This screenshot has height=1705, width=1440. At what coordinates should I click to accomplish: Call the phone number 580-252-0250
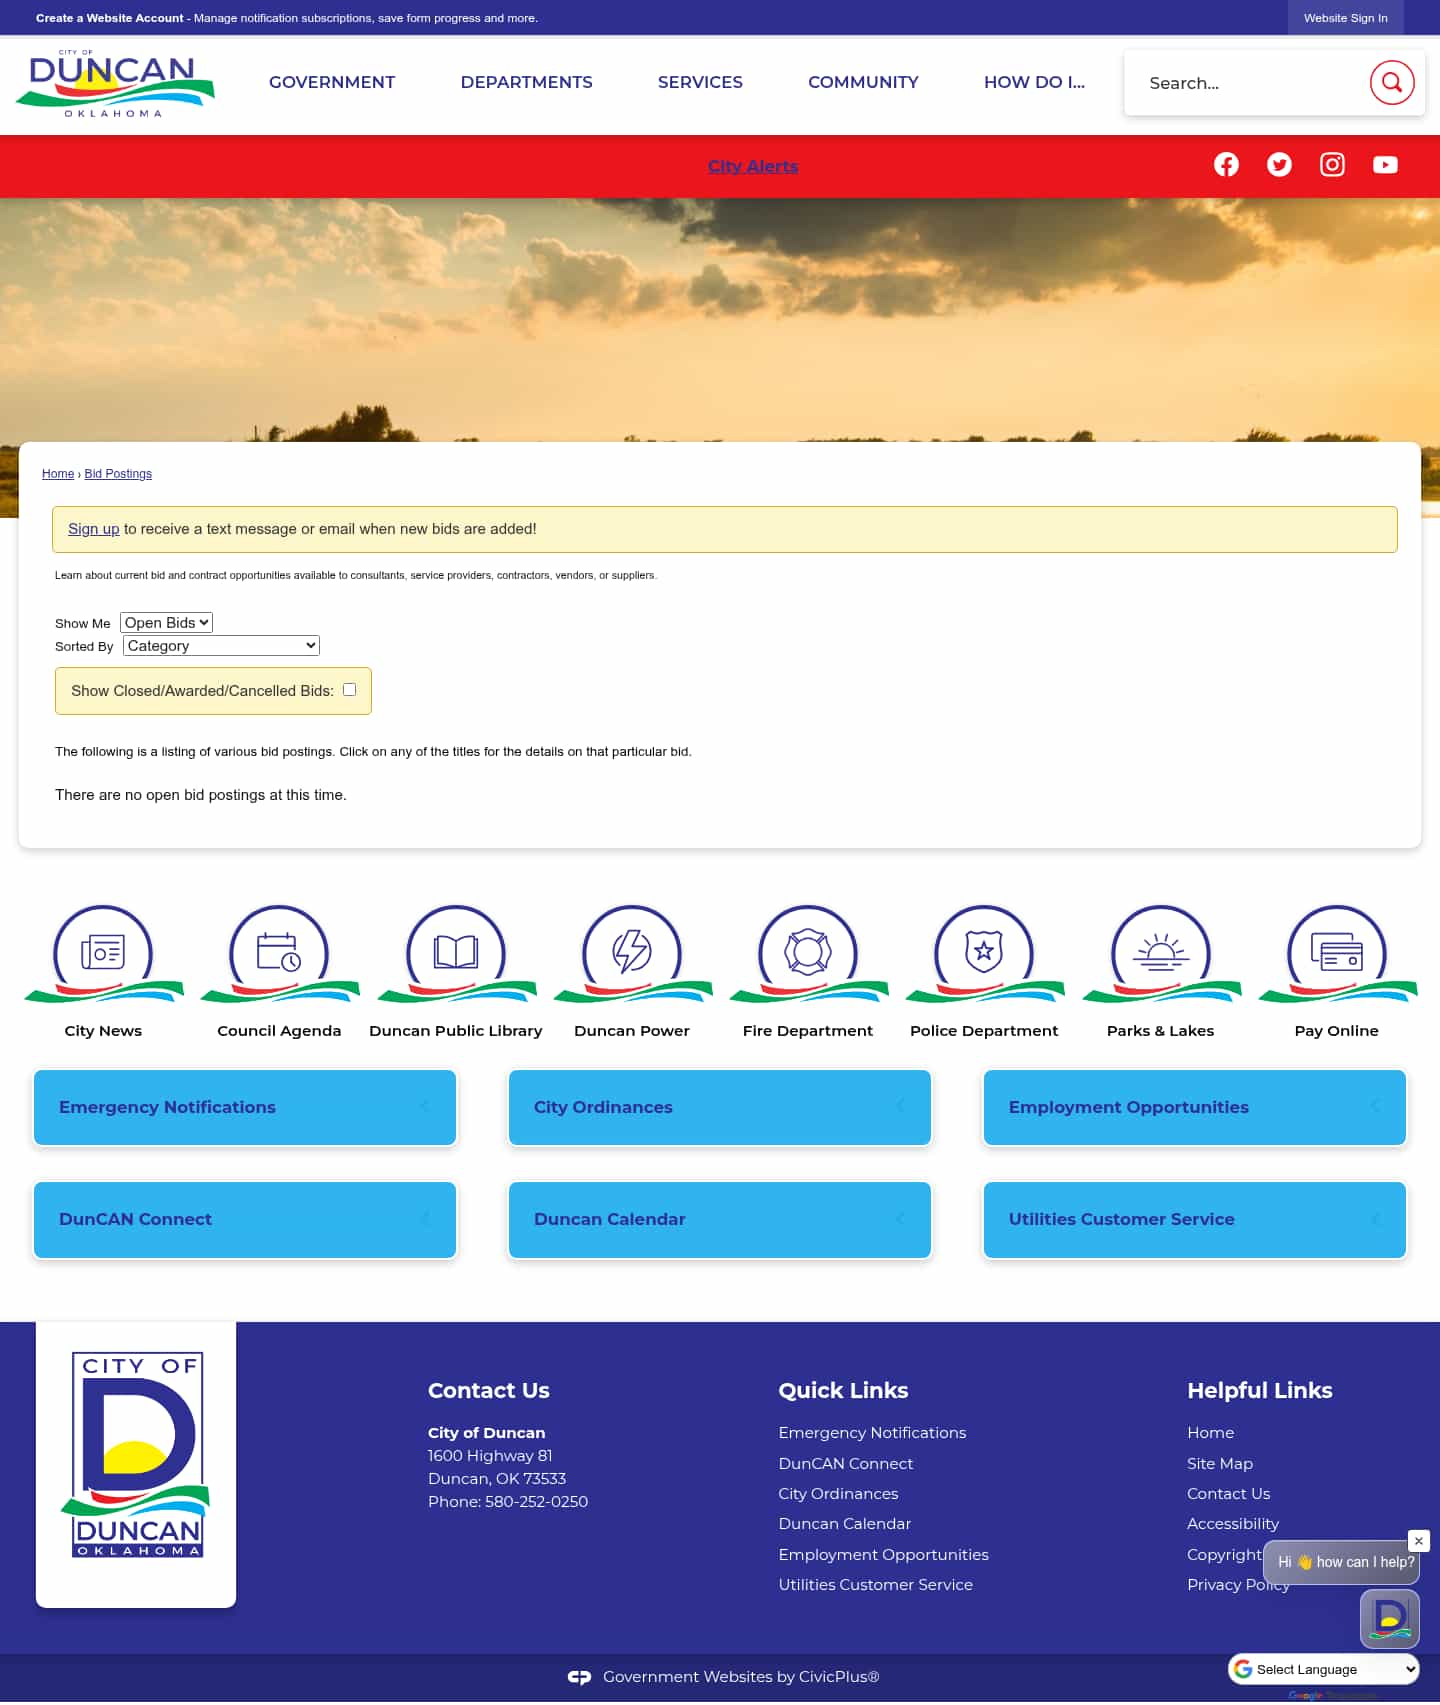(x=536, y=1502)
